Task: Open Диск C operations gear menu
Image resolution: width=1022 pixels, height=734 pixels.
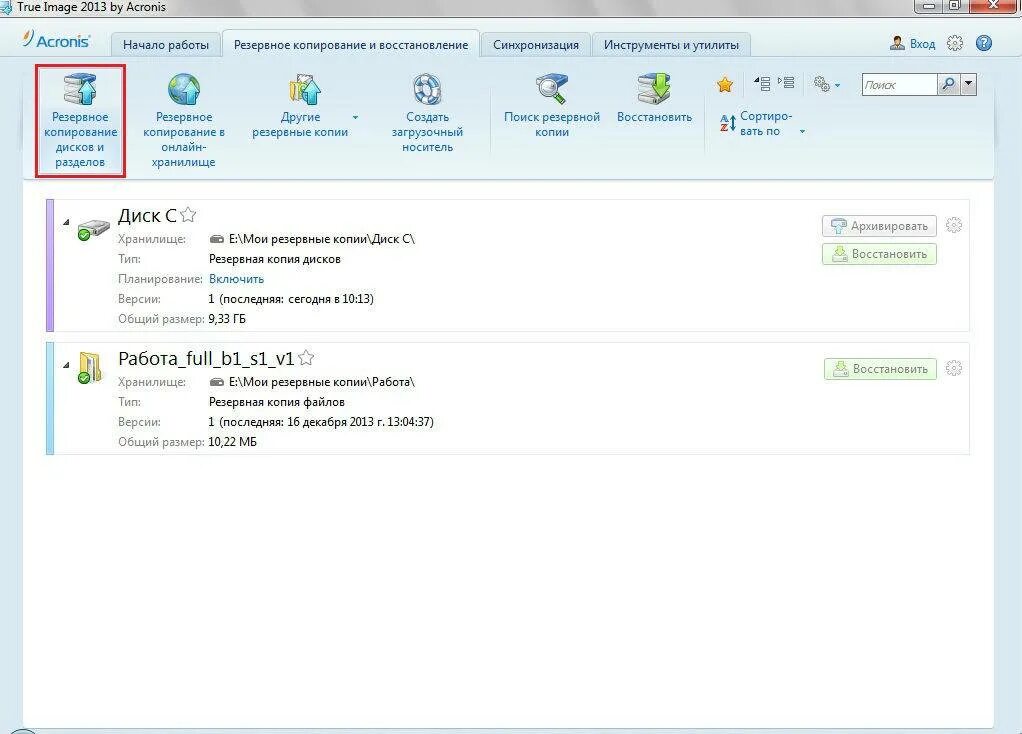Action: pyautogui.click(x=954, y=226)
